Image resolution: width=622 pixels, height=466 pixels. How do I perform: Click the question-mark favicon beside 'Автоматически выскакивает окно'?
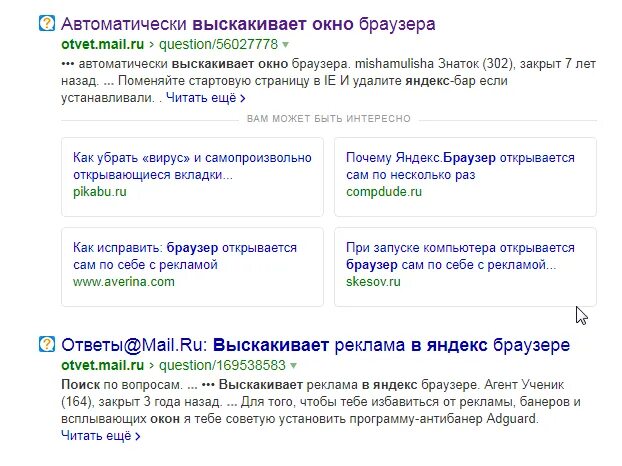pyautogui.click(x=47, y=23)
